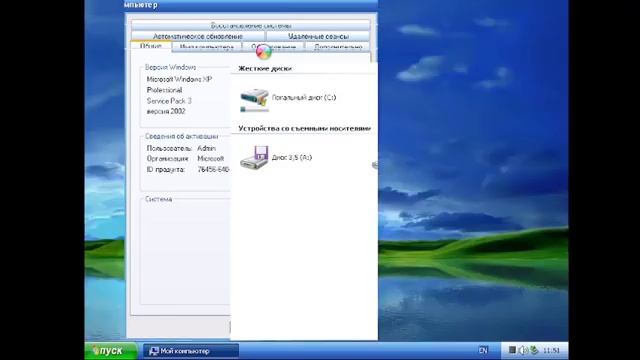Open the Оборудование tab
Image resolution: width=640 pixels, height=360 pixels.
click(273, 47)
